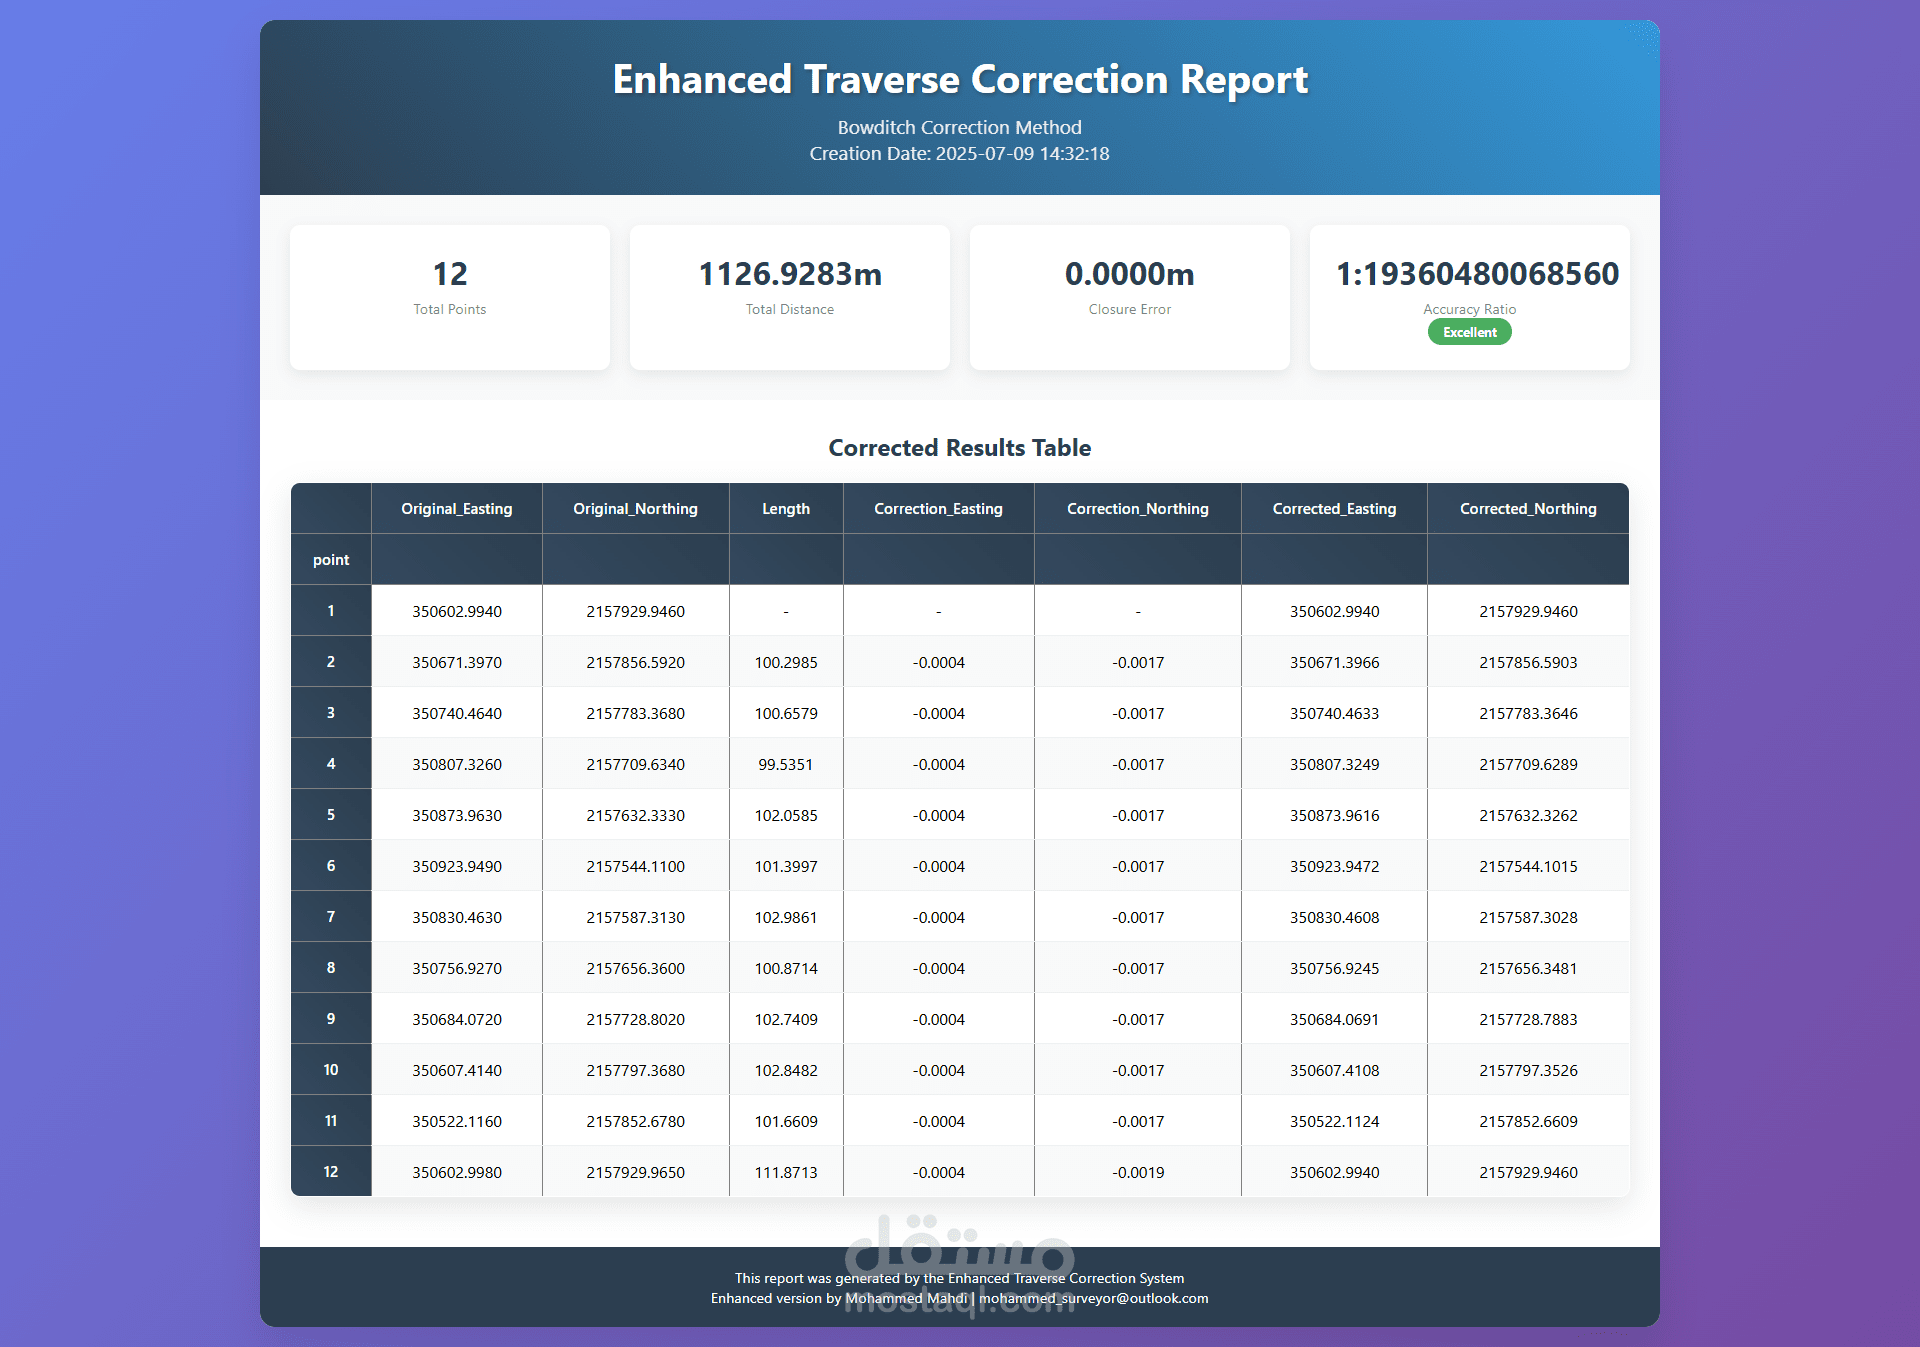Click the Creation Date line
The width and height of the screenshot is (1920, 1347).
tap(960, 153)
